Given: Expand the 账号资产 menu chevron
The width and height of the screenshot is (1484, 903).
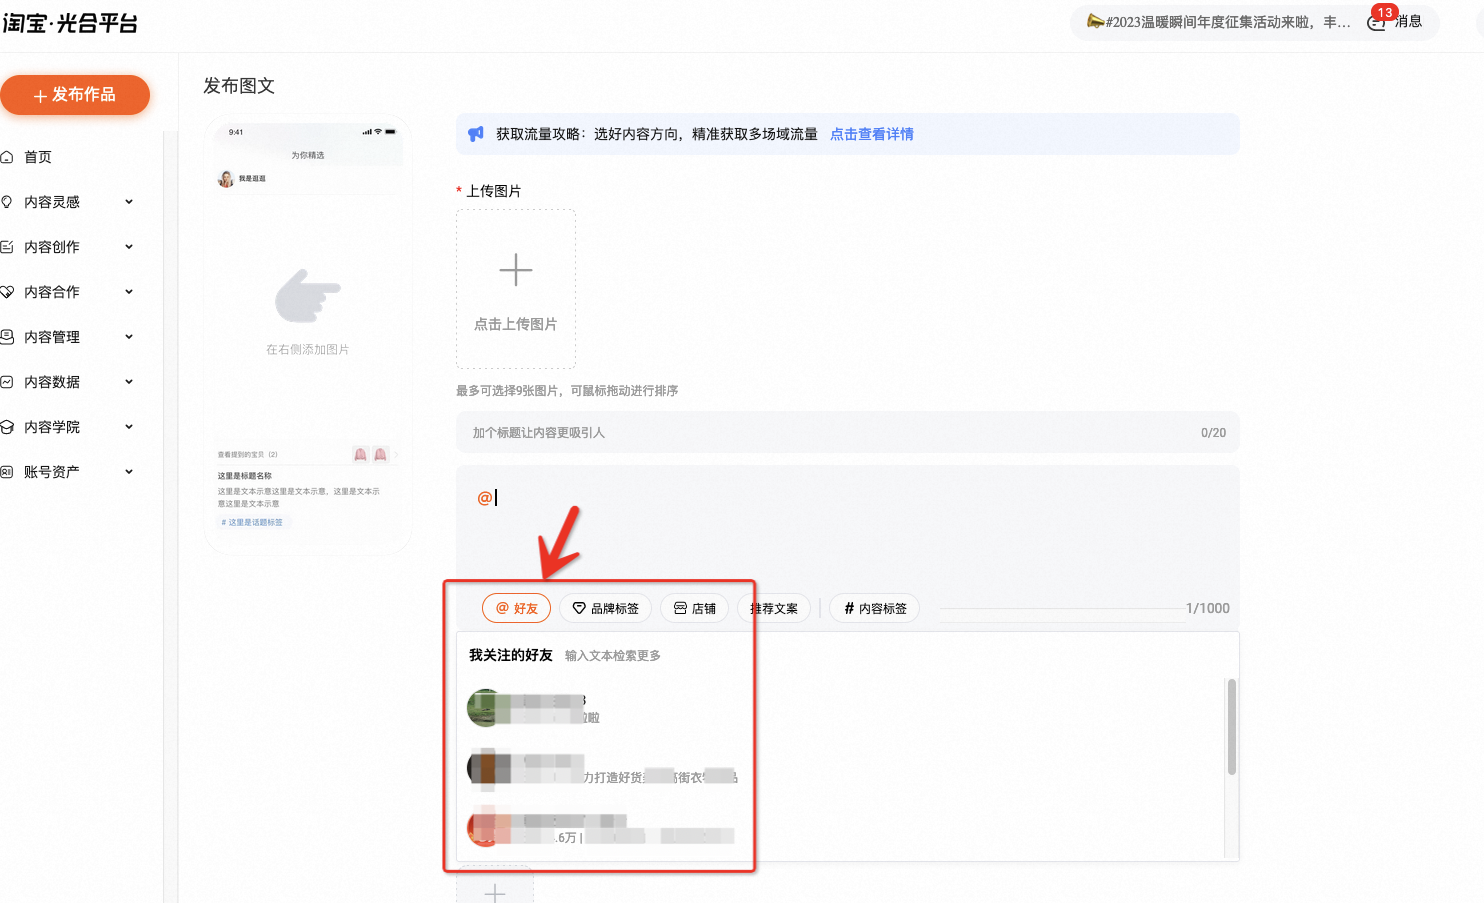Looking at the screenshot, I should pyautogui.click(x=129, y=472).
